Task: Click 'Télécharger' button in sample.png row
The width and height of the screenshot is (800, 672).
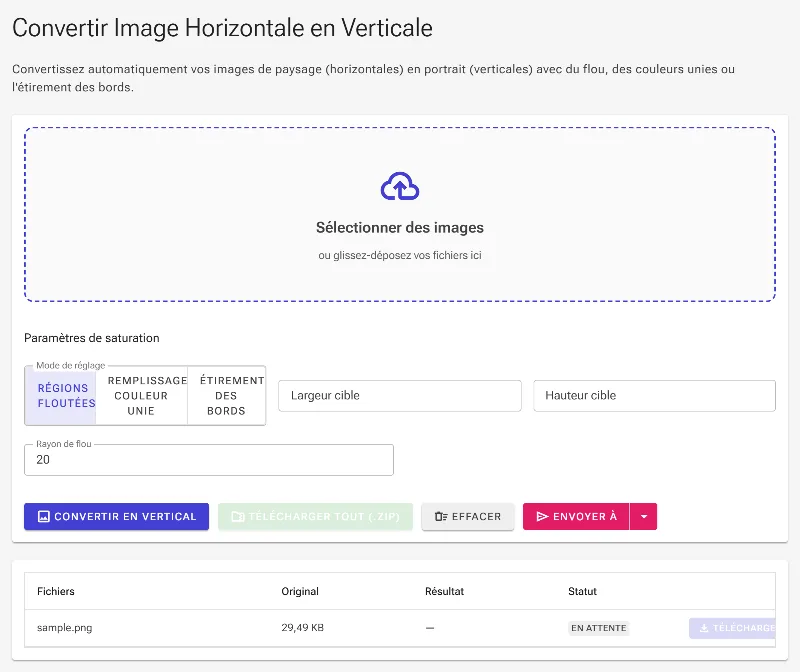Action: point(732,628)
